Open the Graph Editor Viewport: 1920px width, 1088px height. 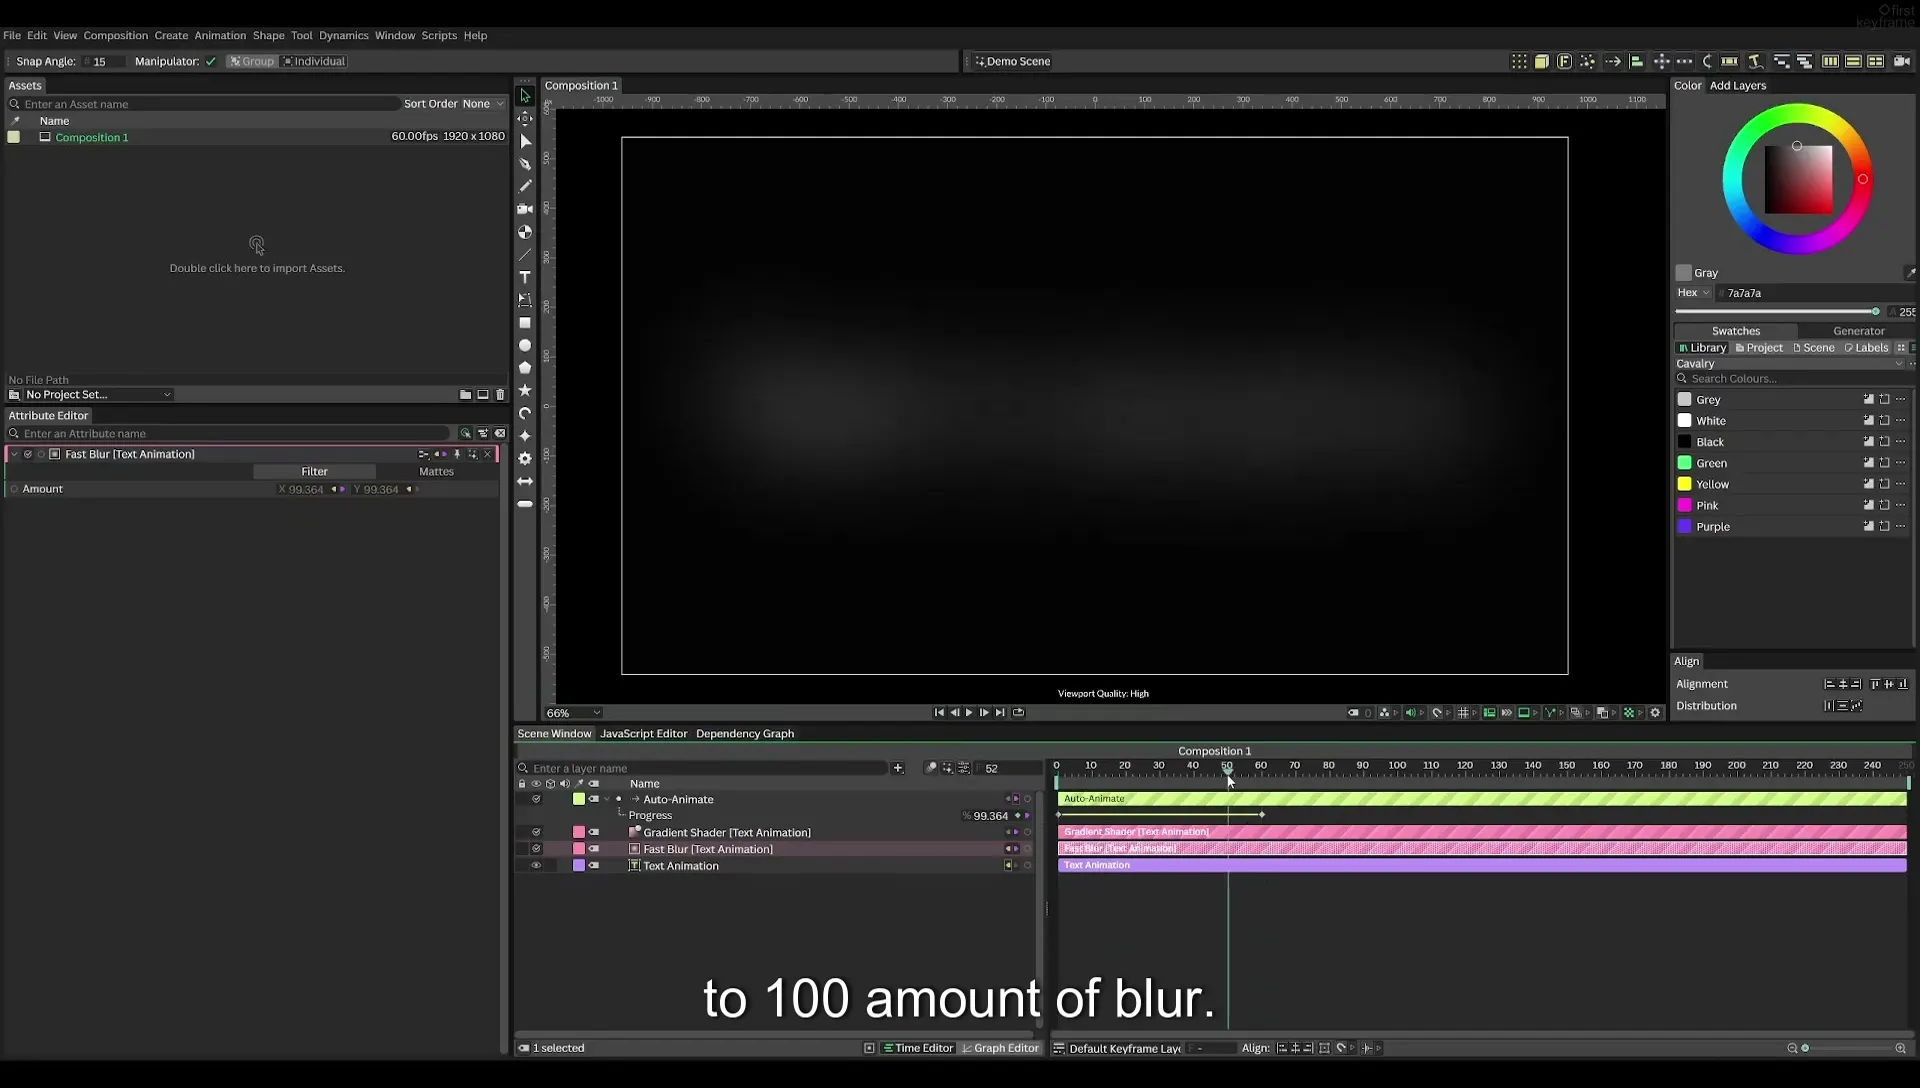[x=1000, y=1048]
